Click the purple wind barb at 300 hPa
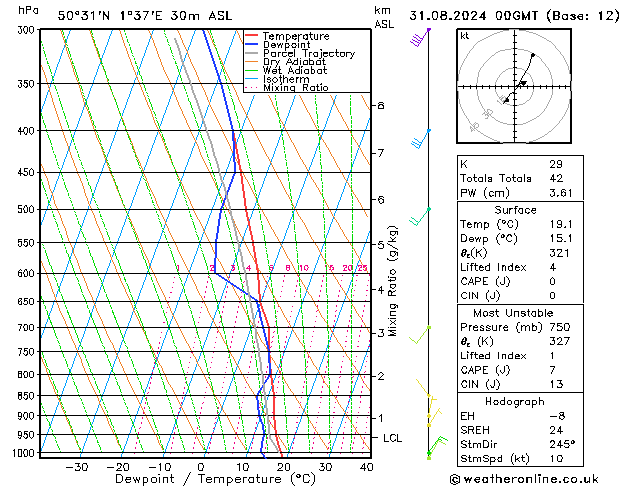 (x=420, y=37)
